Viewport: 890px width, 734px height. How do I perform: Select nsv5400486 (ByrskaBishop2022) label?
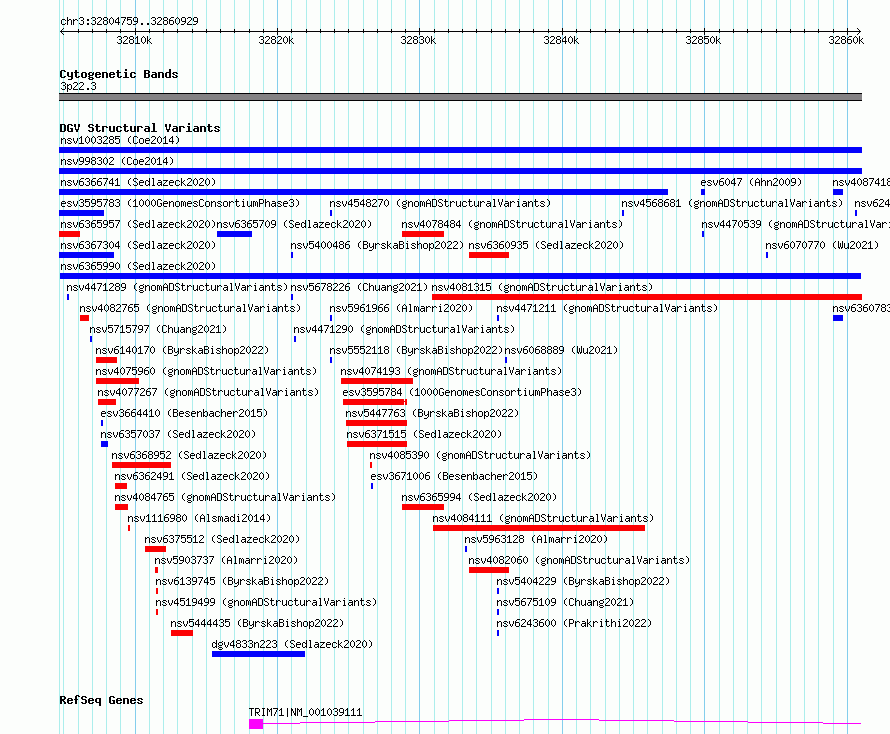coord(377,245)
